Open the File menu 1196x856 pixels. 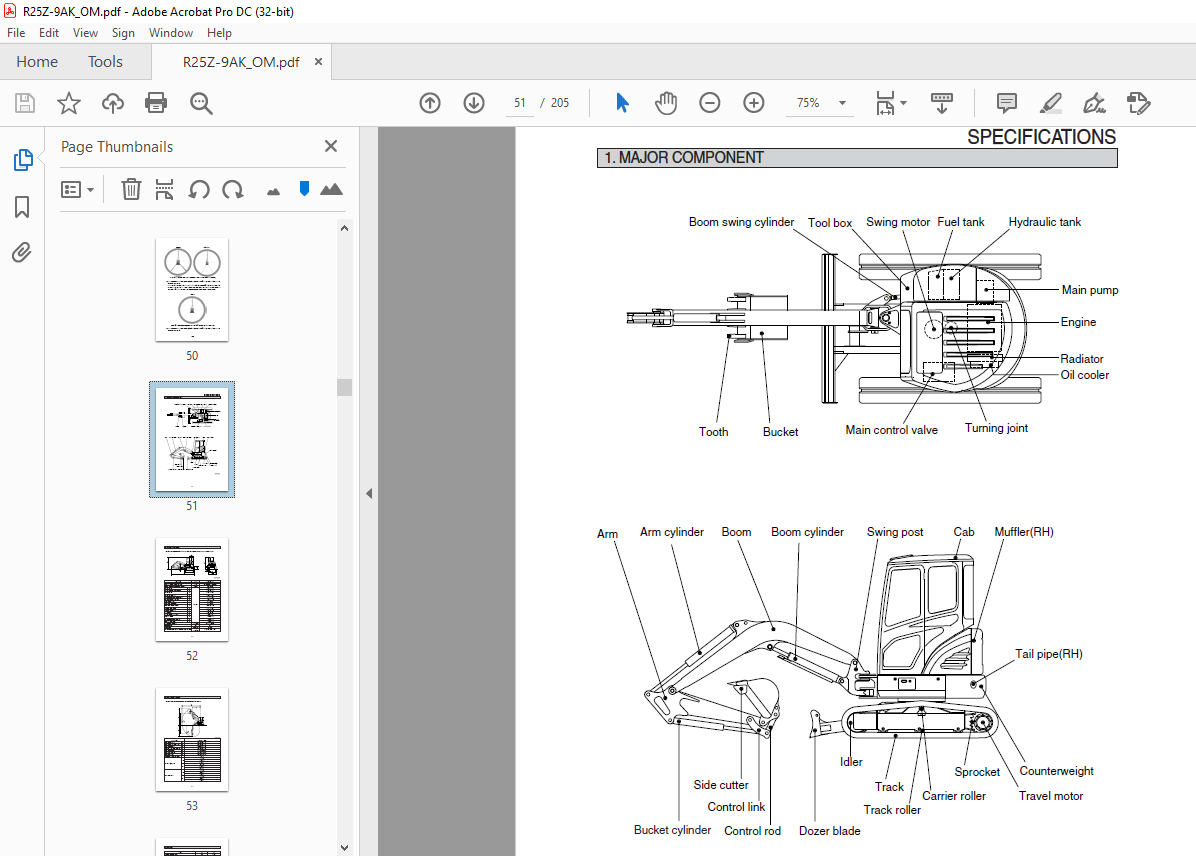point(16,33)
